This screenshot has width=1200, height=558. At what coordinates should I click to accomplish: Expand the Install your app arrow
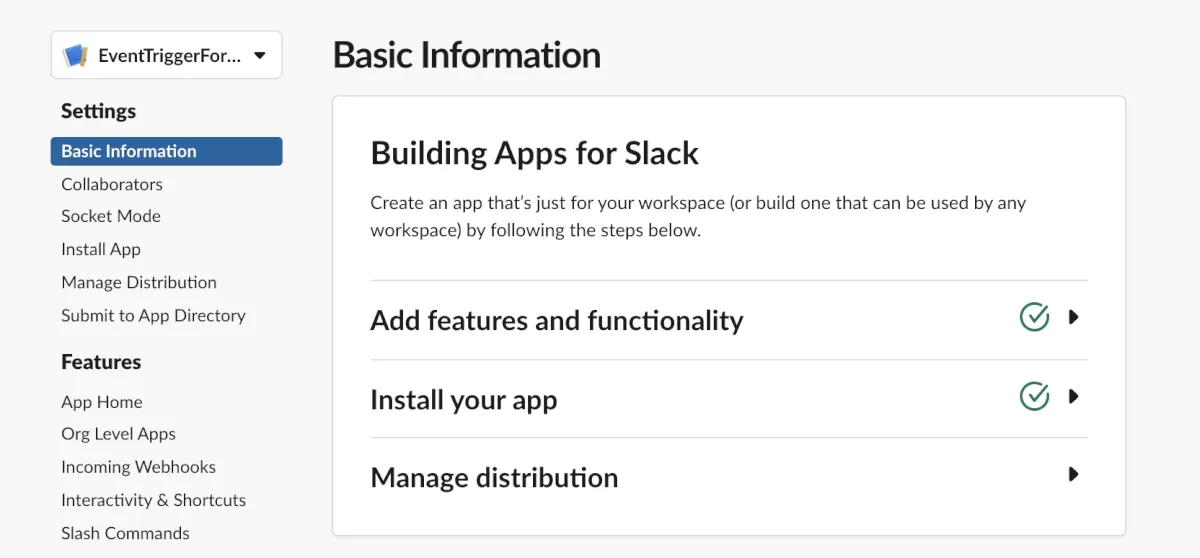[x=1073, y=397]
